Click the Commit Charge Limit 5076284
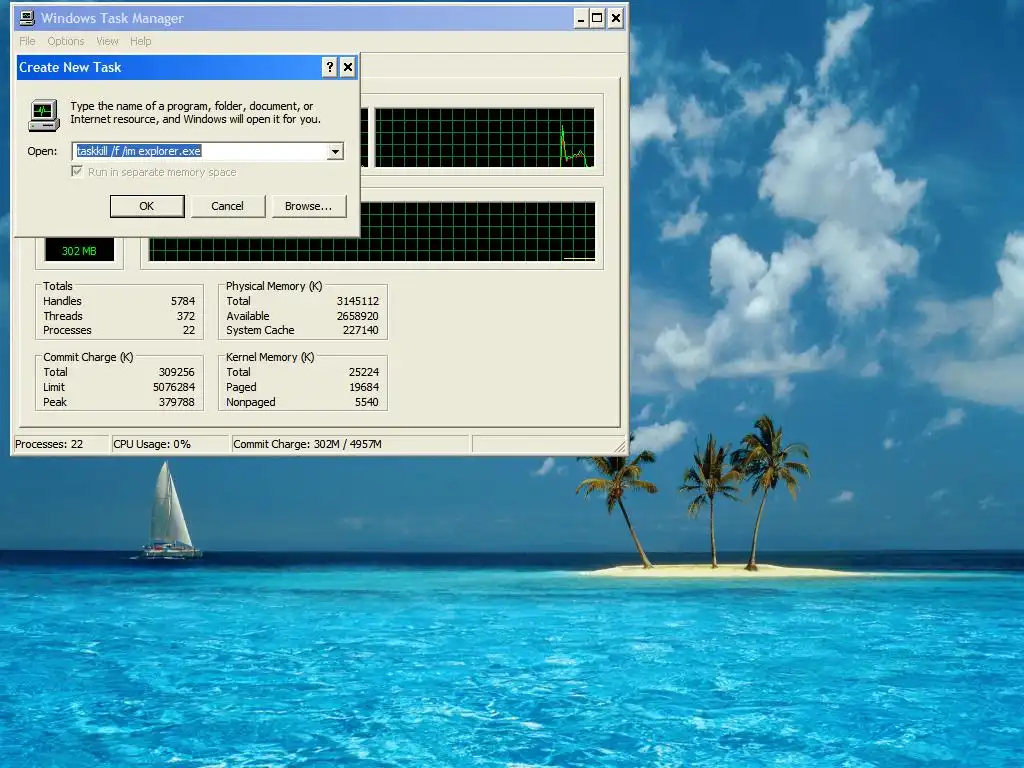 pyautogui.click(x=174, y=387)
